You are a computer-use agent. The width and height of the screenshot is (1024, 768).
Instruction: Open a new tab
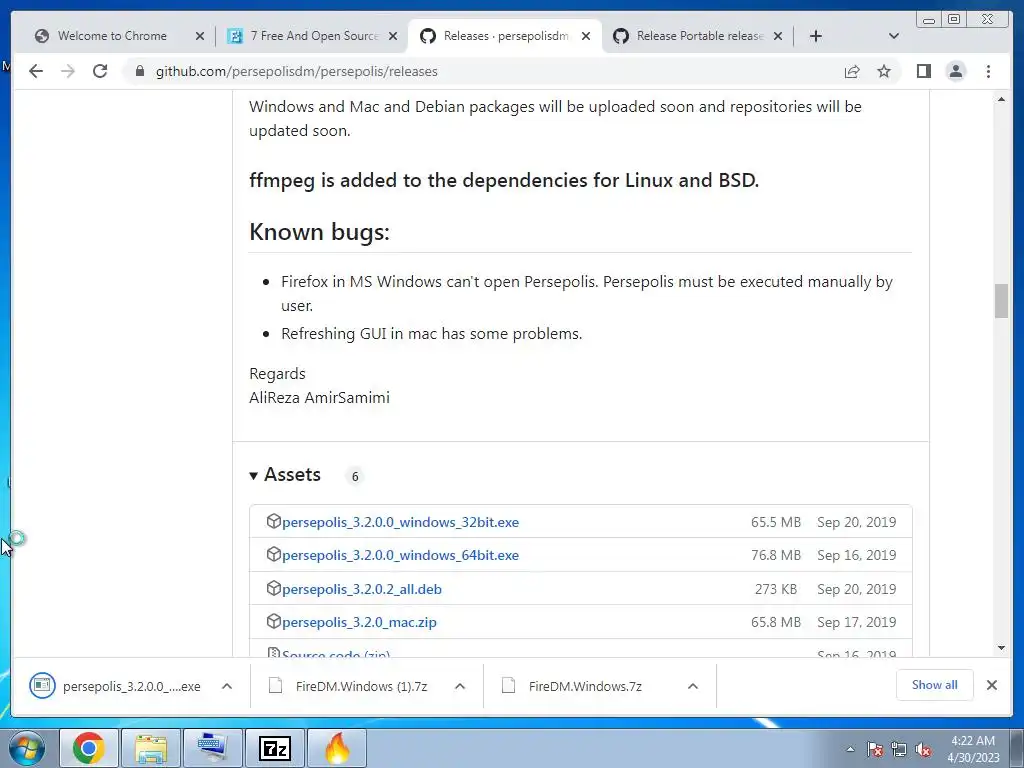(816, 36)
